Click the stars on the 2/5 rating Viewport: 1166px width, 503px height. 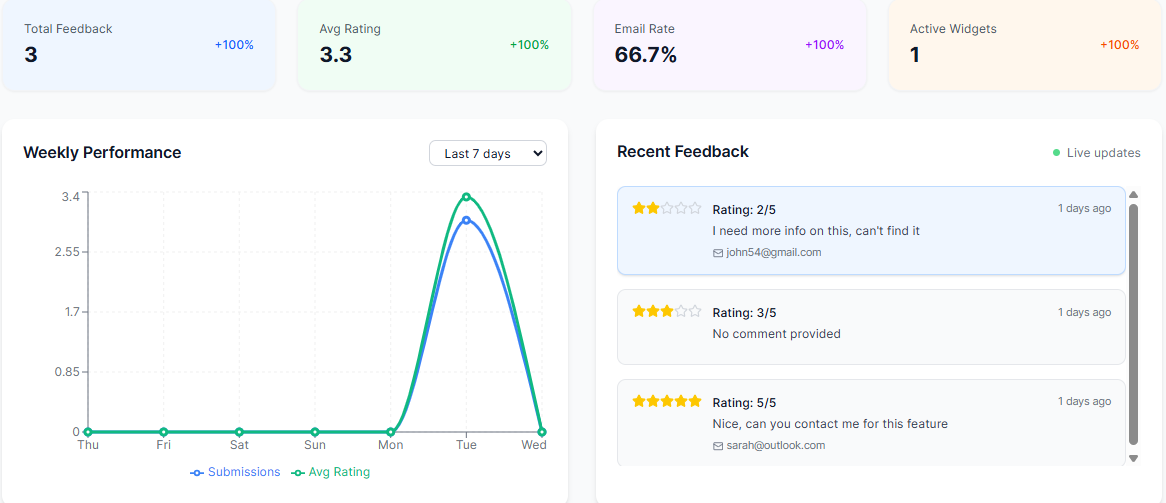(667, 208)
